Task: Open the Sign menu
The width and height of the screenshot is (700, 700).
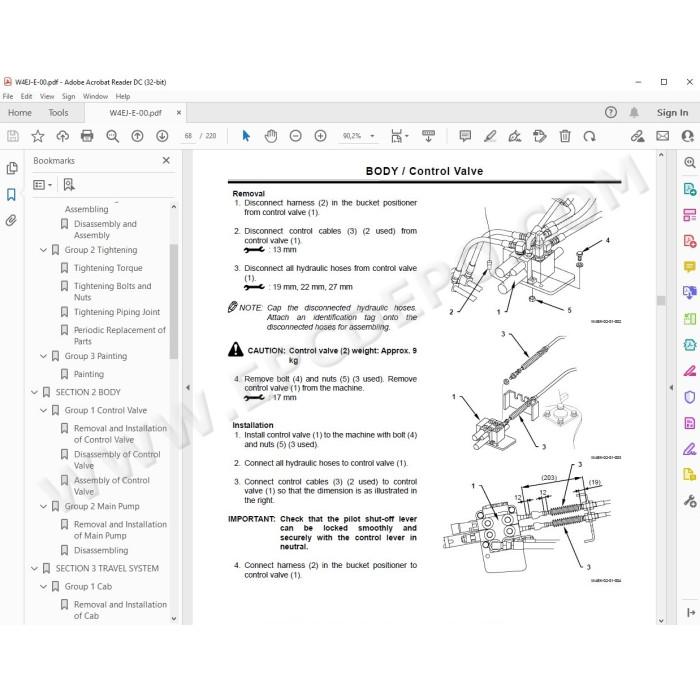Action: (x=68, y=96)
